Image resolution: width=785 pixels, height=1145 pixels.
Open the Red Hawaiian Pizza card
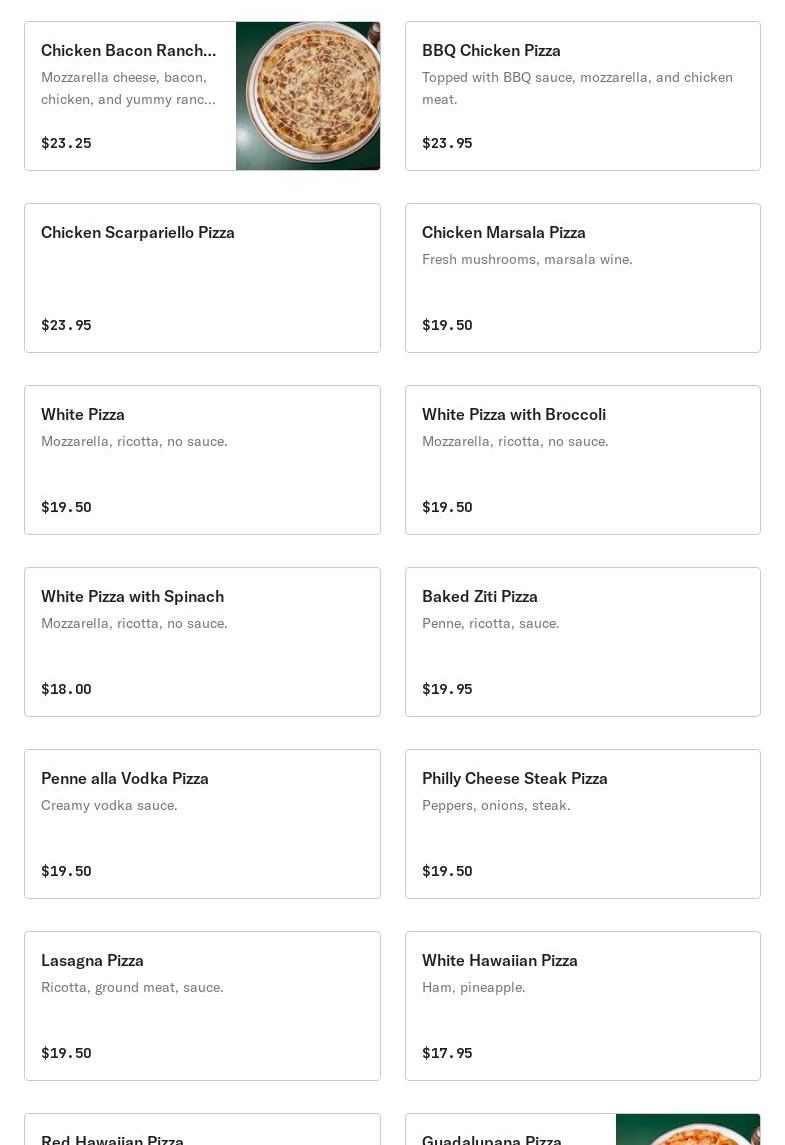(202, 1129)
